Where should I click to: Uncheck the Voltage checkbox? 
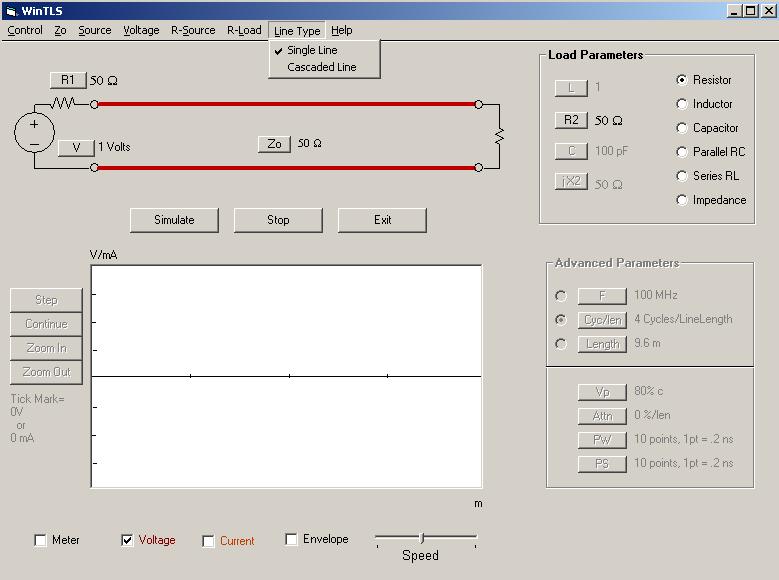(127, 540)
